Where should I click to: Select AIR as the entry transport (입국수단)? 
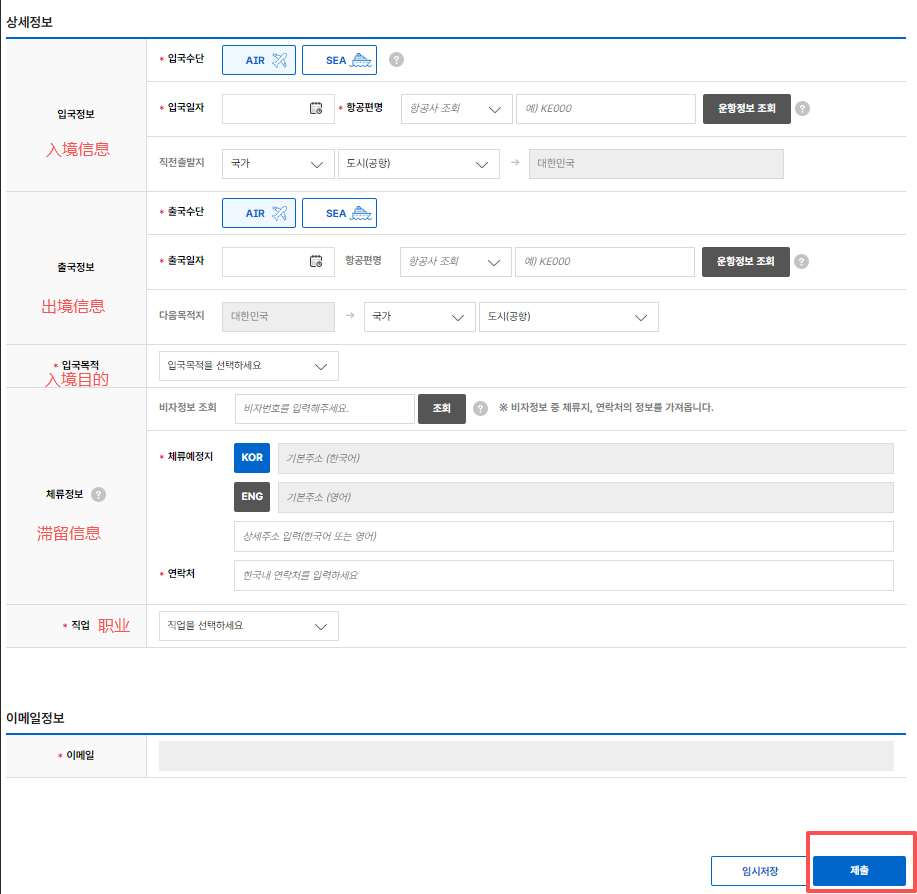pyautogui.click(x=258, y=60)
